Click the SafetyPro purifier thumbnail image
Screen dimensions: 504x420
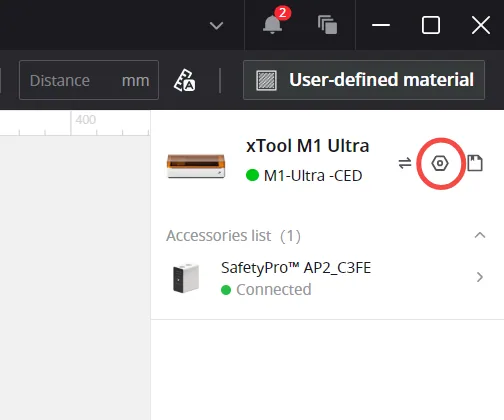[186, 278]
